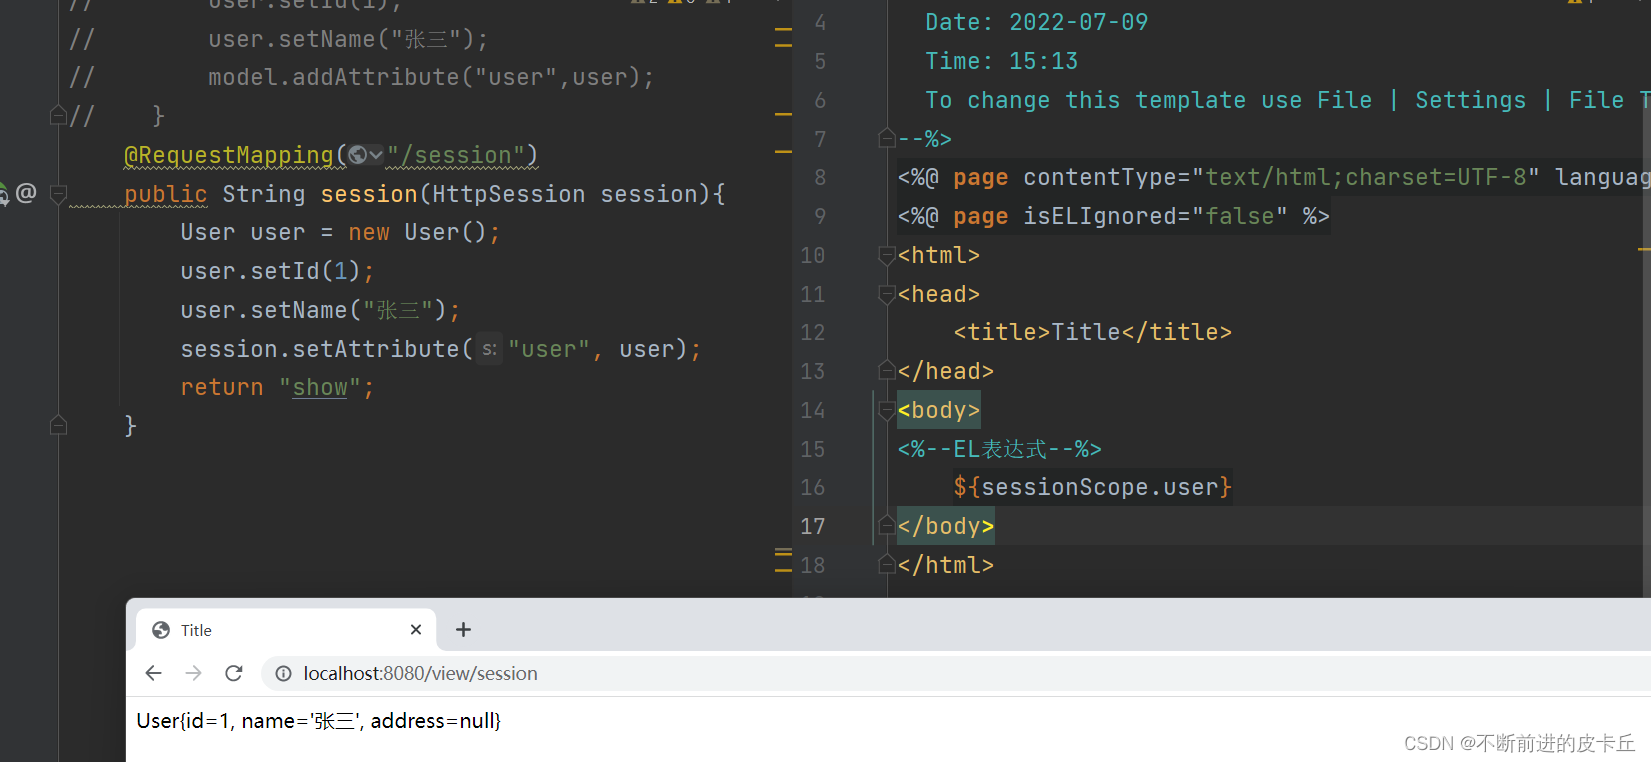Click the browser back arrow button
This screenshot has height=762, width=1651.
pyautogui.click(x=153, y=673)
